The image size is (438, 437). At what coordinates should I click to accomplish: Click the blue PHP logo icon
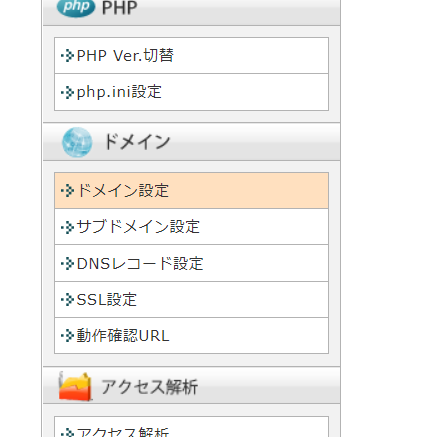tap(76, 7)
